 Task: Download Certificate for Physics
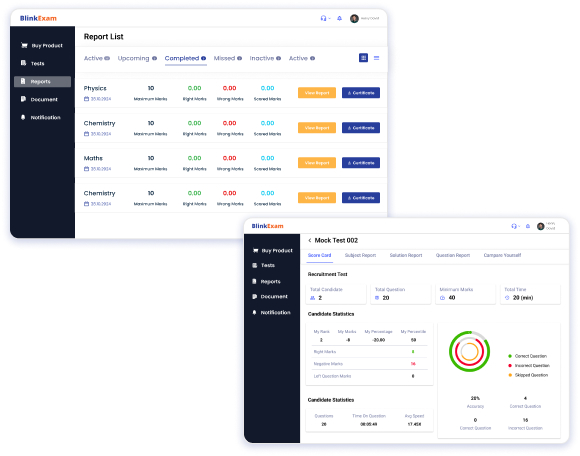tap(361, 93)
